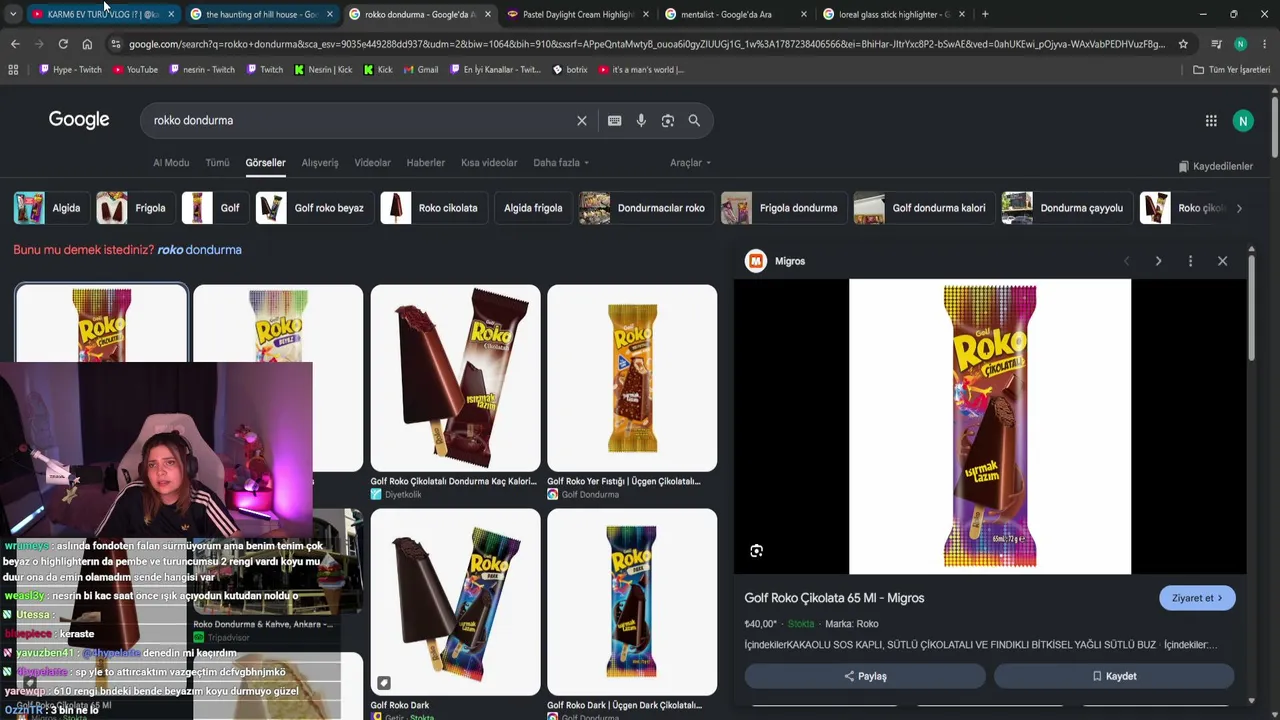The image size is (1280, 720).
Task: Switch to the AI Modu tab
Action: pos(171,163)
